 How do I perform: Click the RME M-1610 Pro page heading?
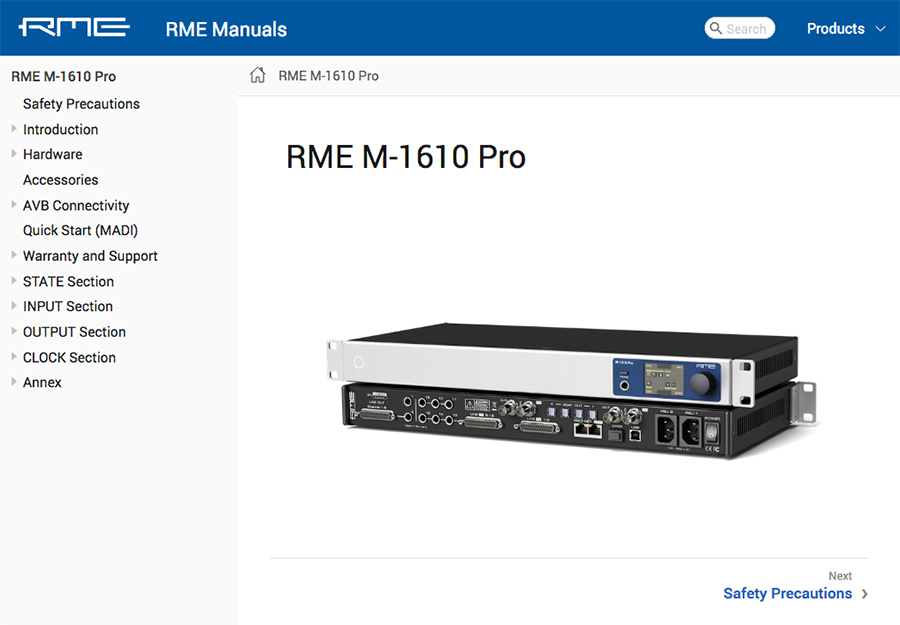(x=406, y=157)
